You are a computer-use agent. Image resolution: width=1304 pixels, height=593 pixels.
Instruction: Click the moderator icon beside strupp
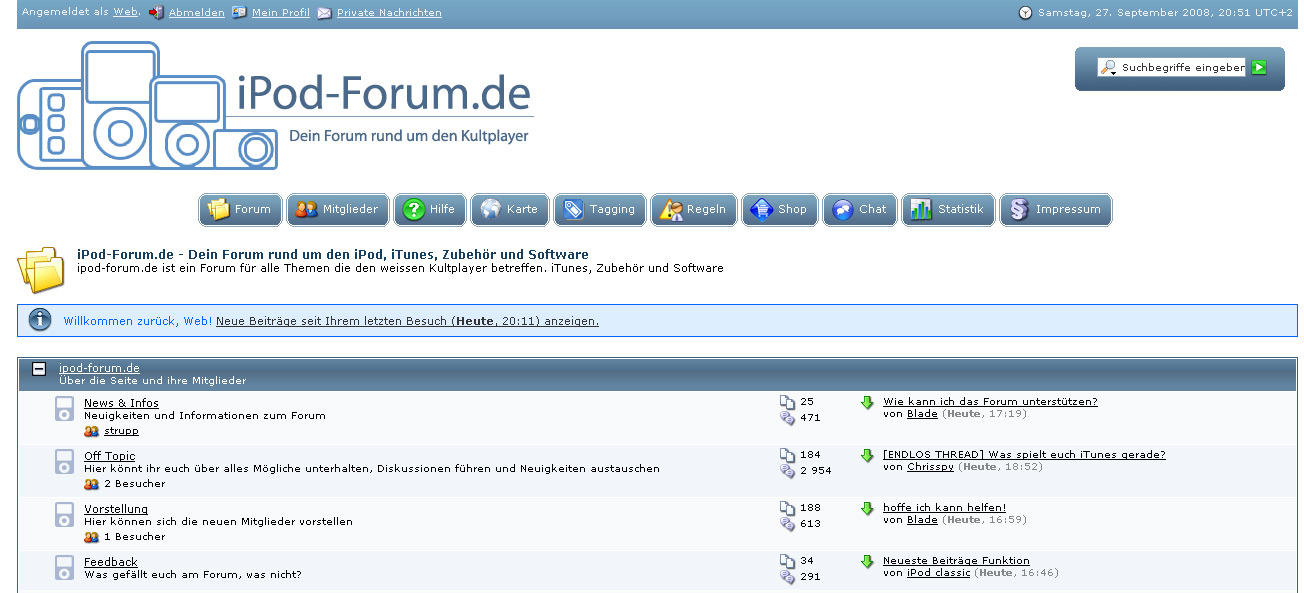pyautogui.click(x=92, y=431)
